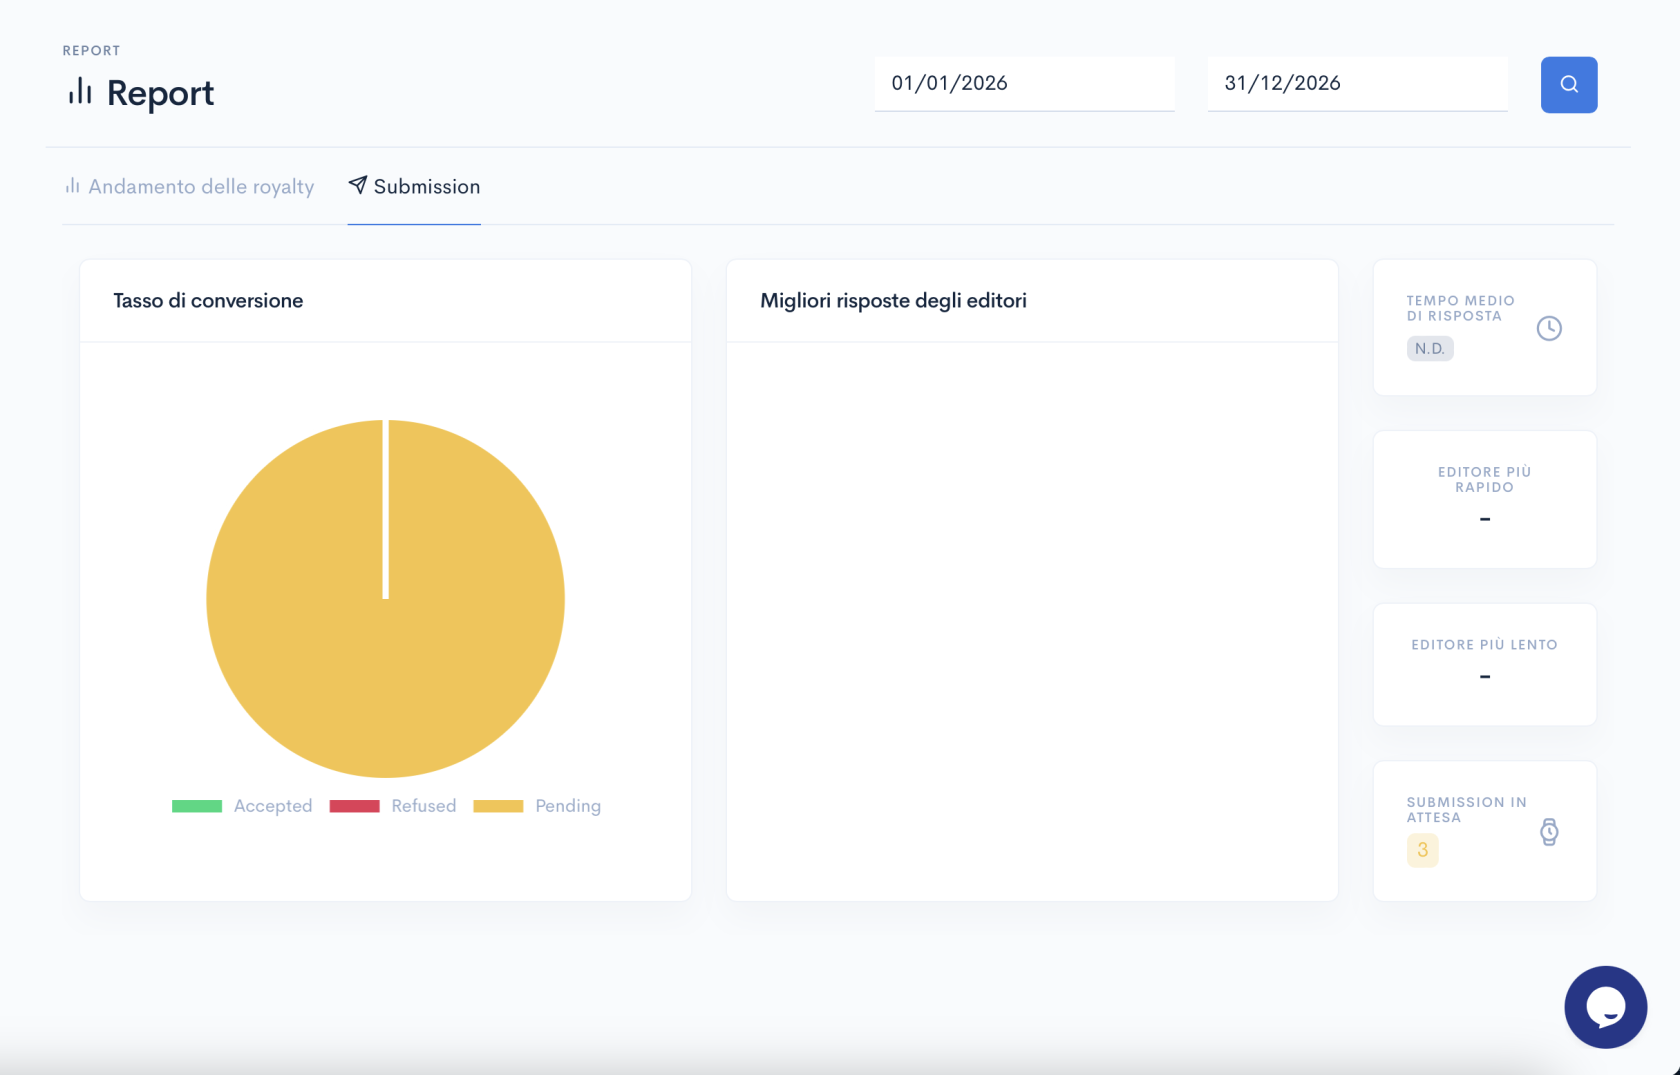
Task: Click the watch icon in Submission in attesa card
Action: pyautogui.click(x=1548, y=832)
